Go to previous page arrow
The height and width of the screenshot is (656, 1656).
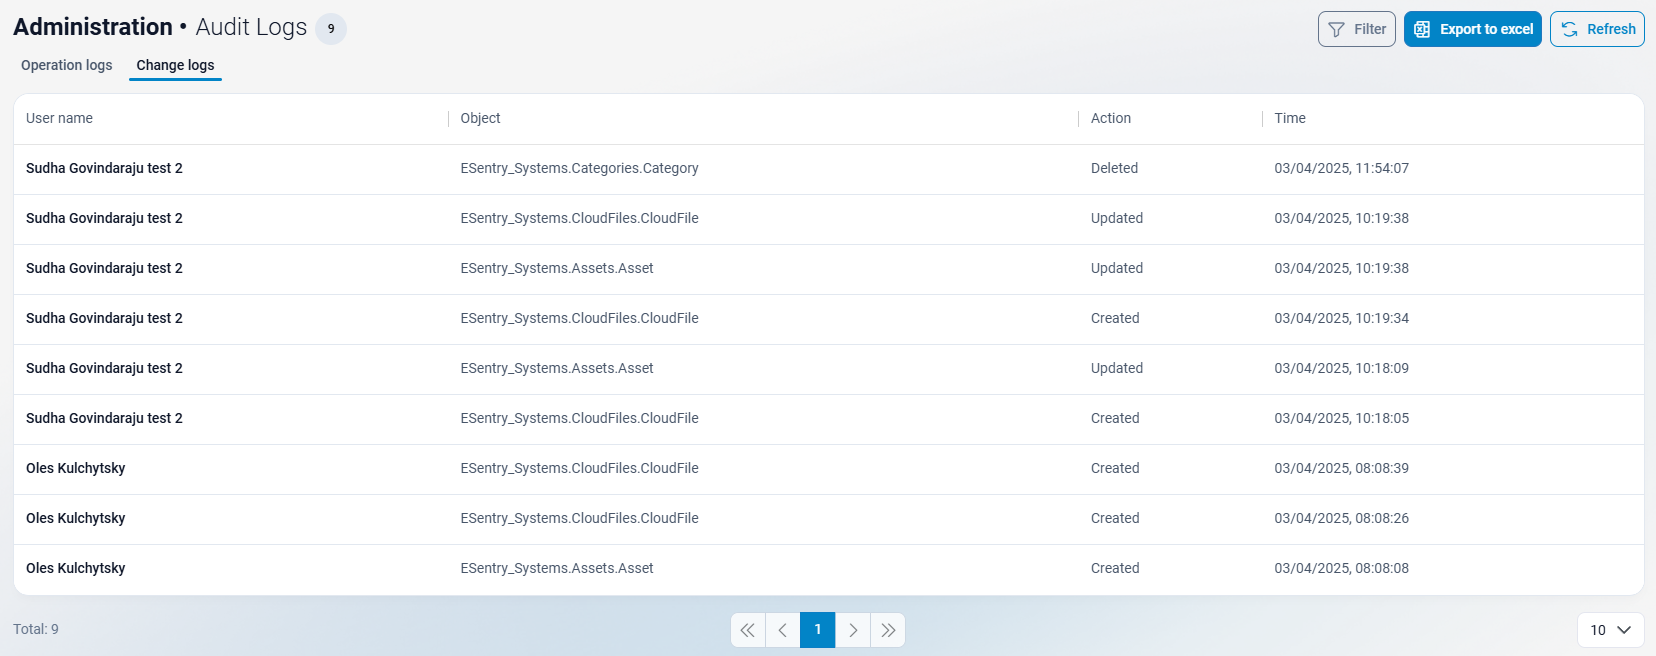(783, 630)
